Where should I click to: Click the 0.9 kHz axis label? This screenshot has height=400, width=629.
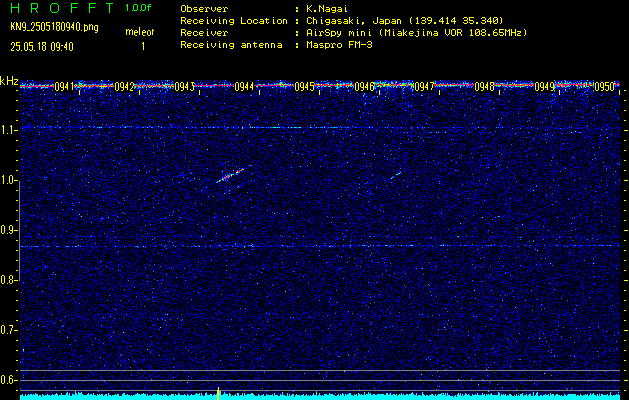[x=8, y=230]
